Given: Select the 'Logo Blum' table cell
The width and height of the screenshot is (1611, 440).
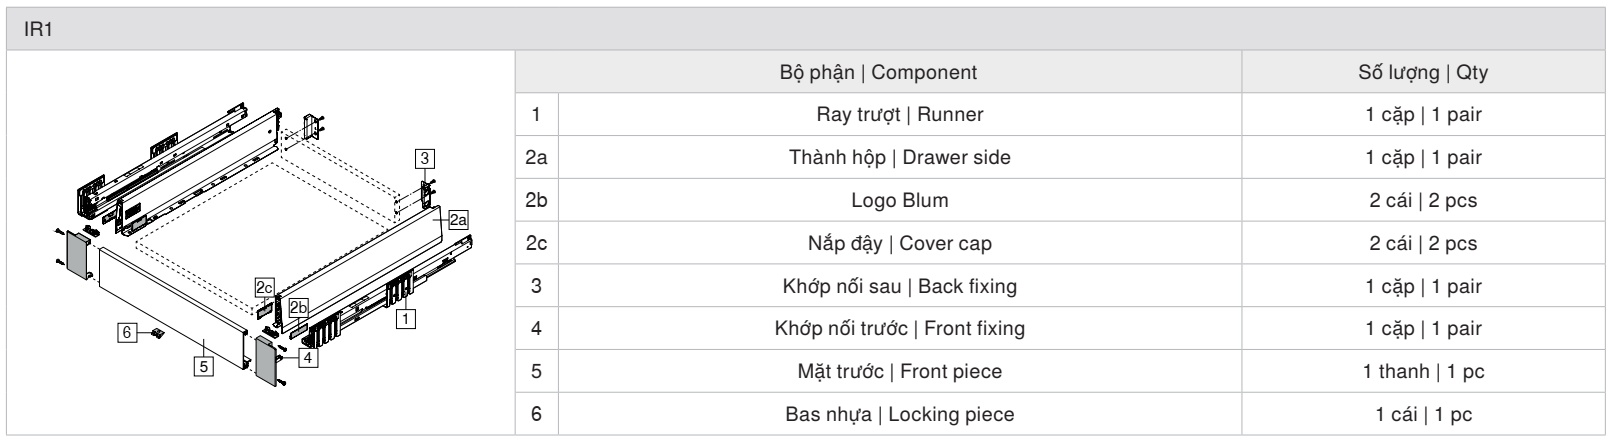Looking at the screenshot, I should coord(900,201).
